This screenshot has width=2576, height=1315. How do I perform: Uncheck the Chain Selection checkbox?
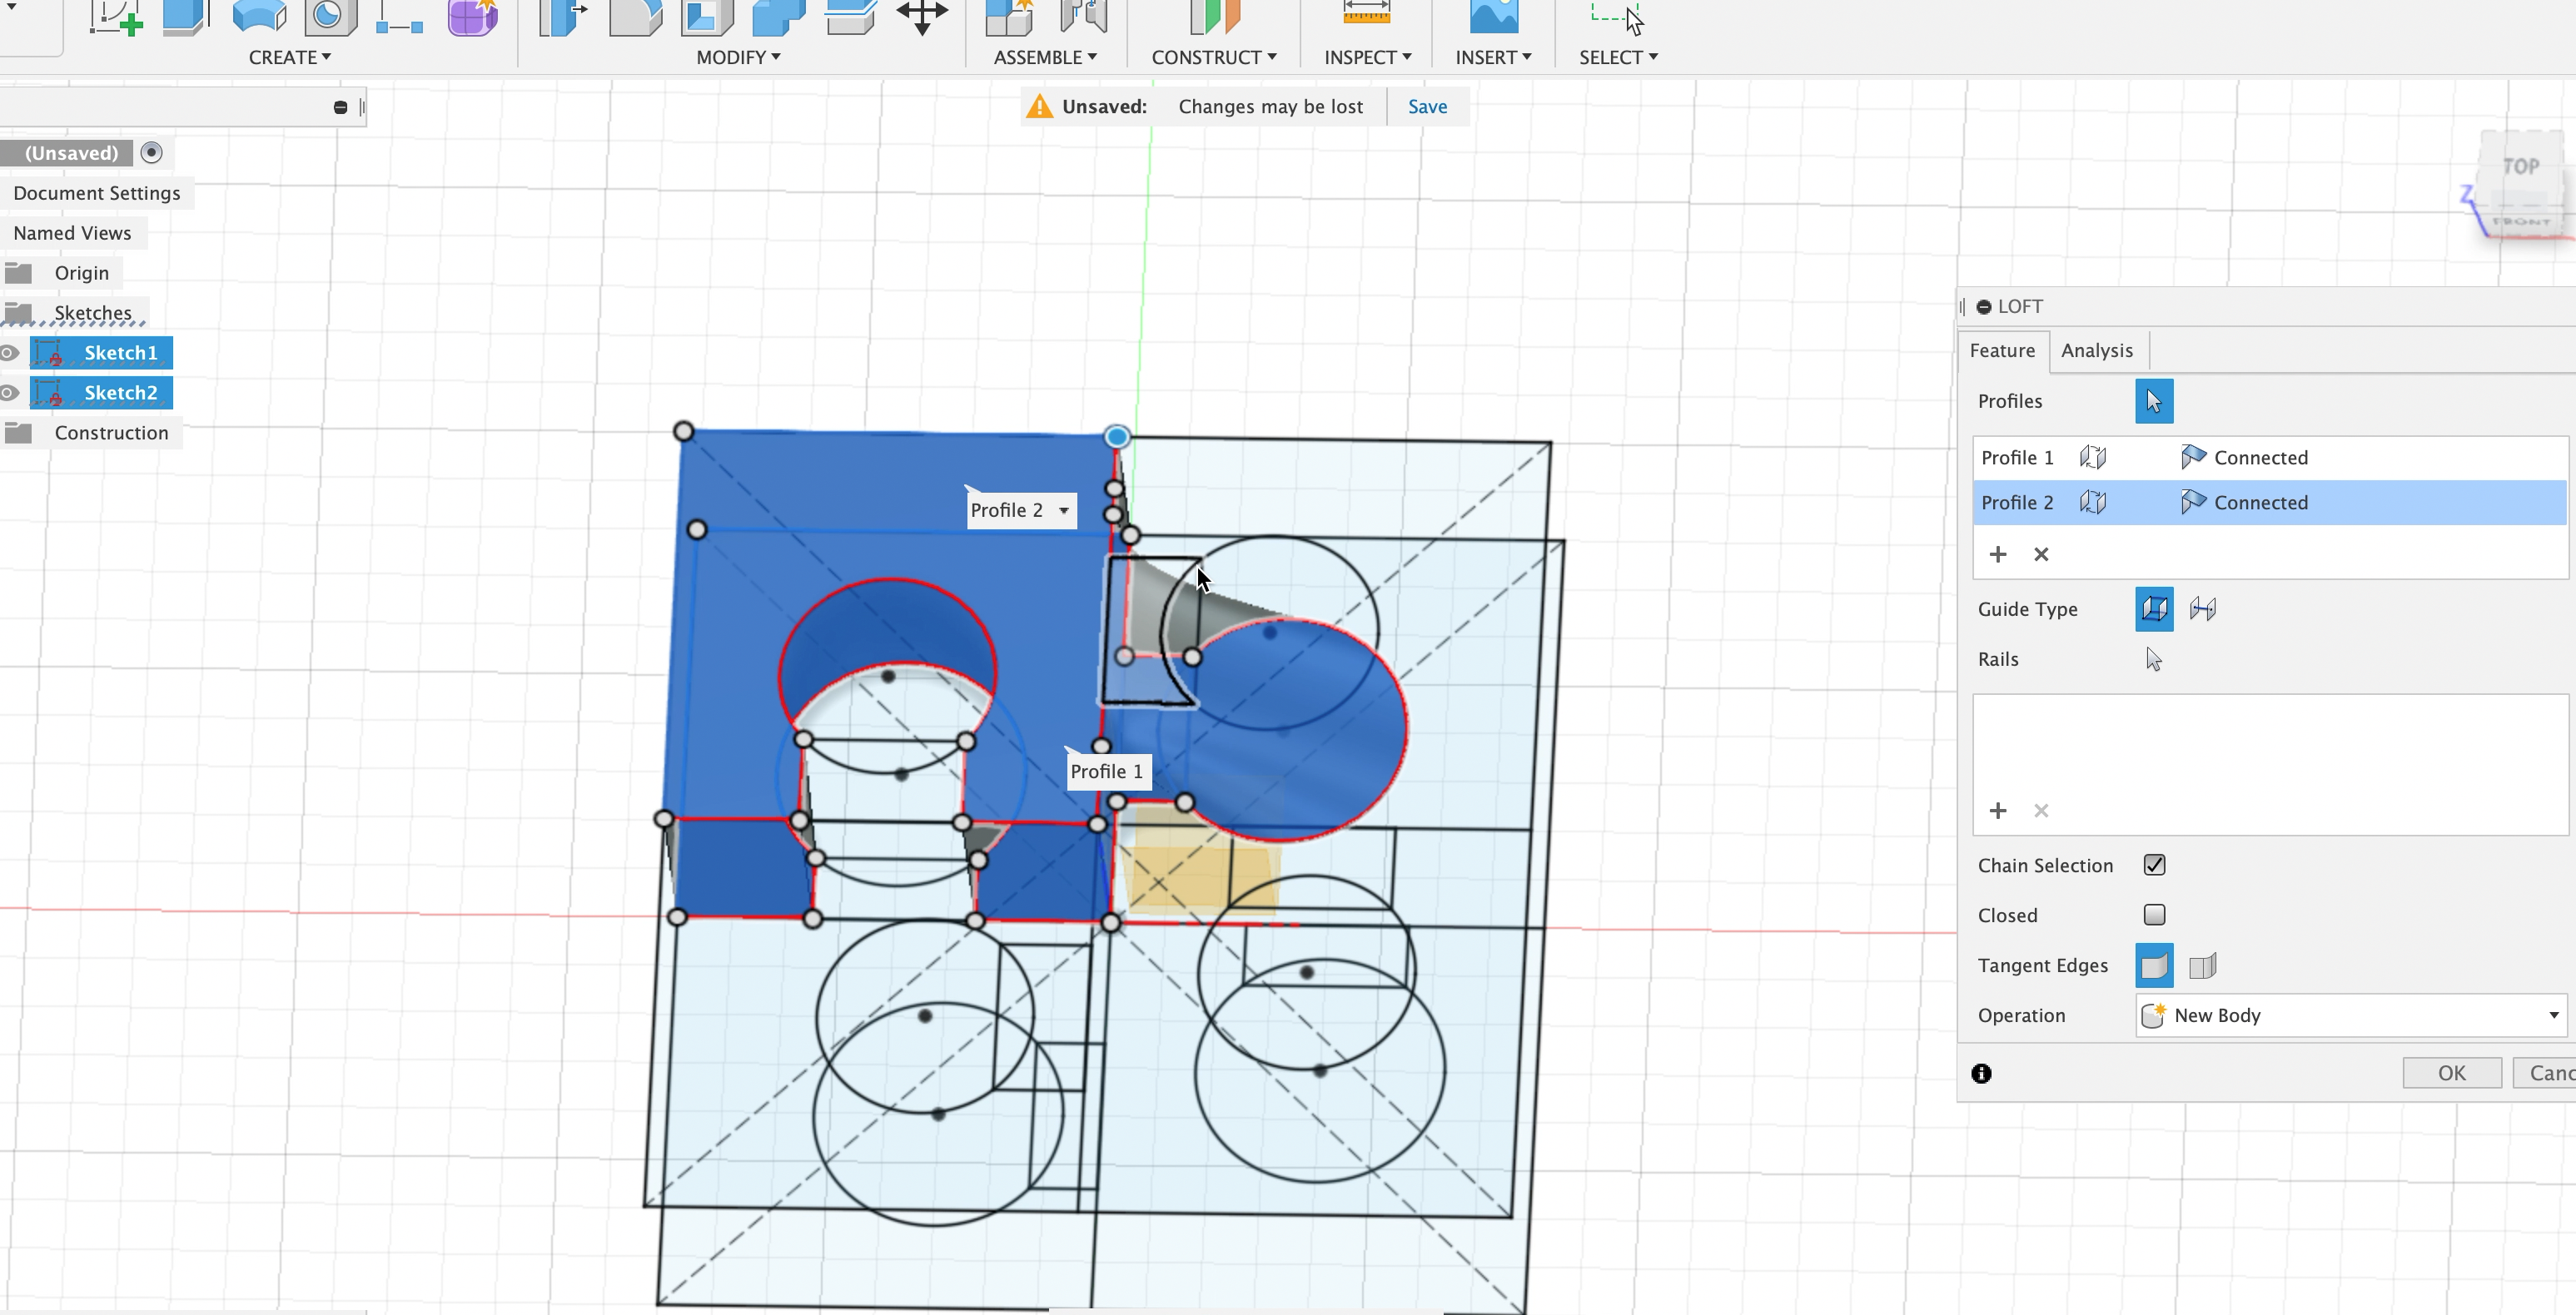pos(2154,865)
